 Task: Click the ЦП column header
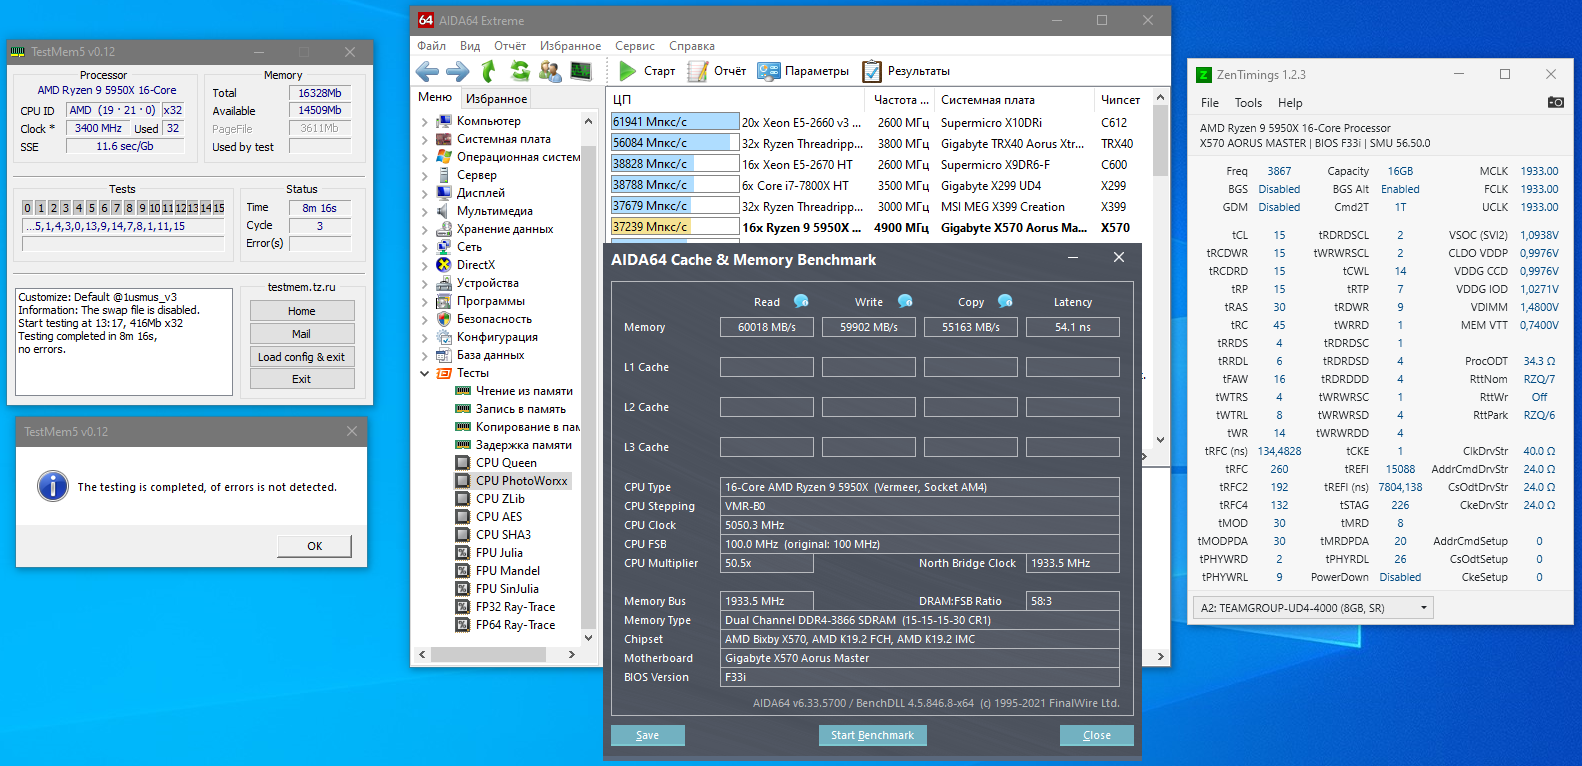pos(735,100)
